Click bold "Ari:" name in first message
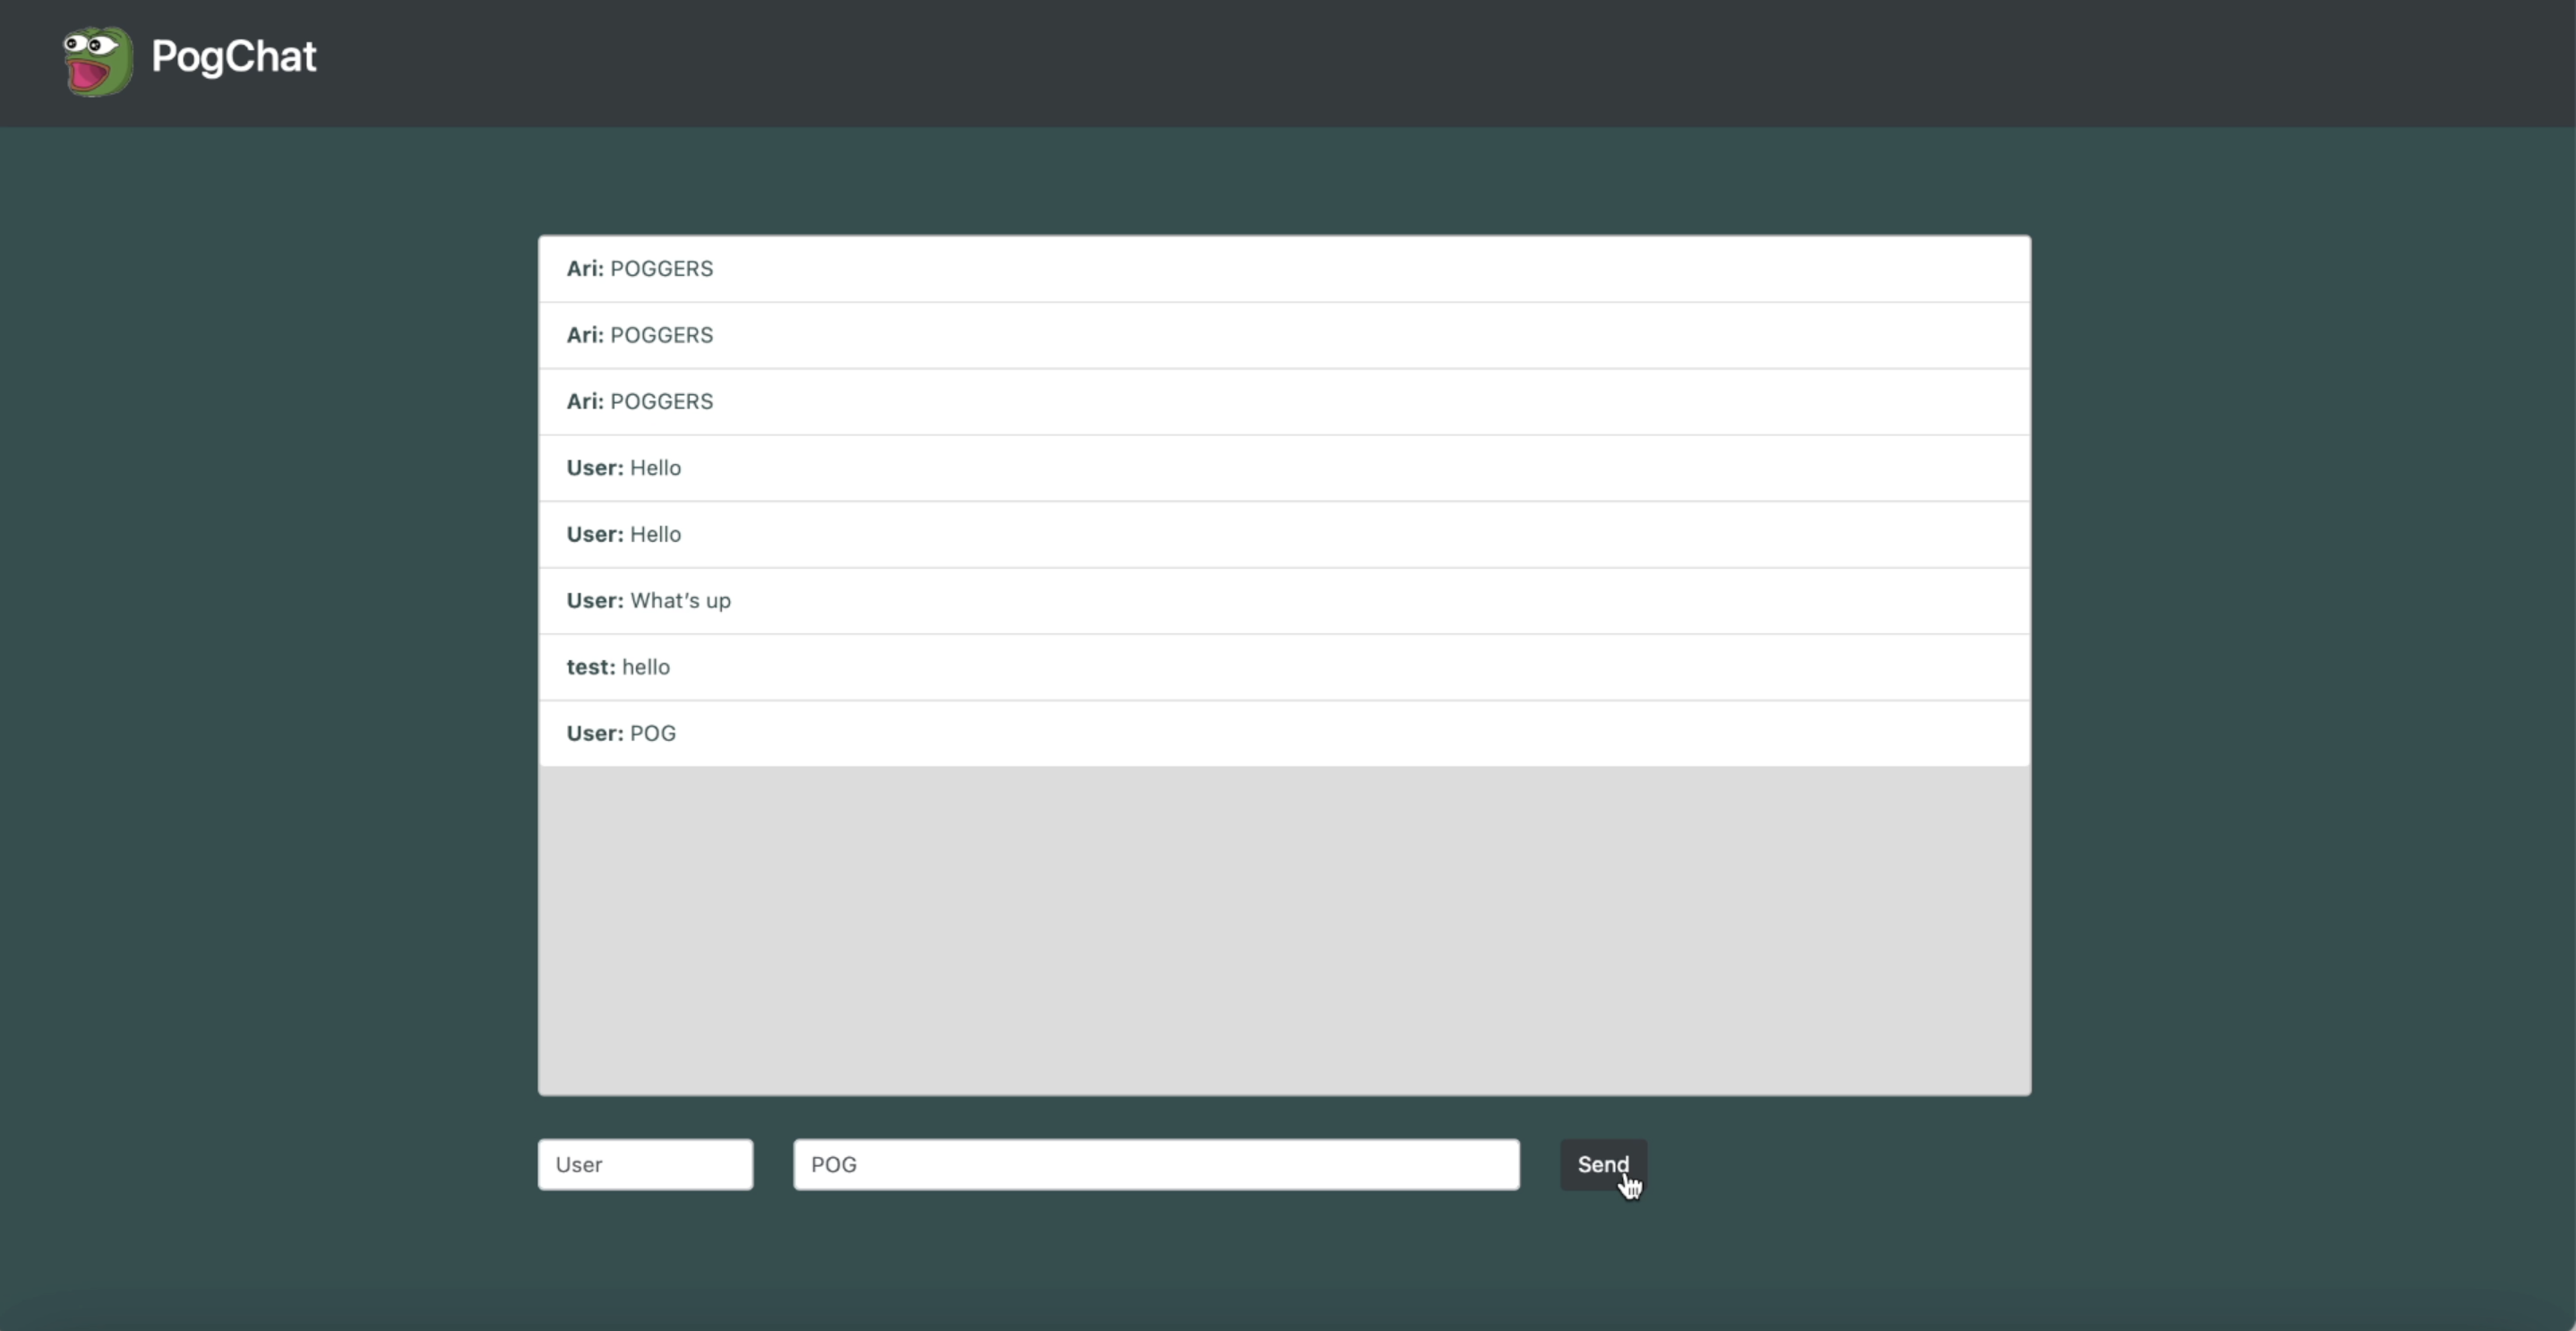 click(x=585, y=269)
